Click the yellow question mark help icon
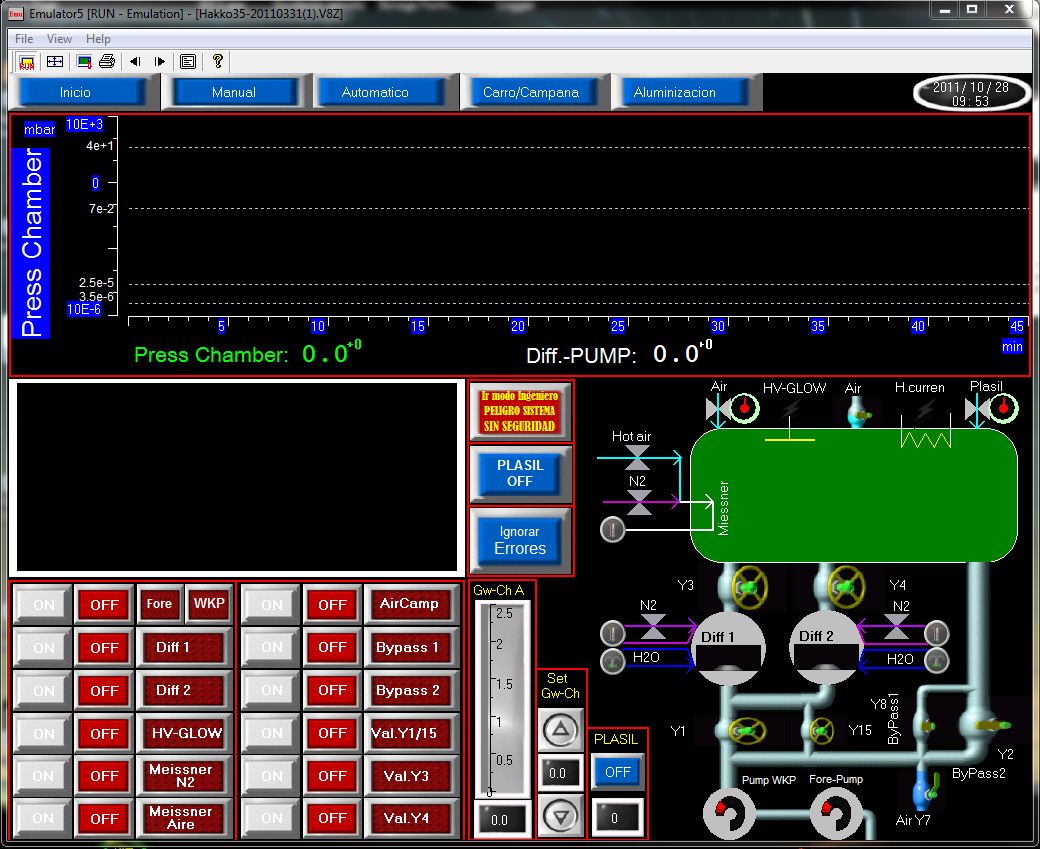The image size is (1040, 849). pos(217,61)
